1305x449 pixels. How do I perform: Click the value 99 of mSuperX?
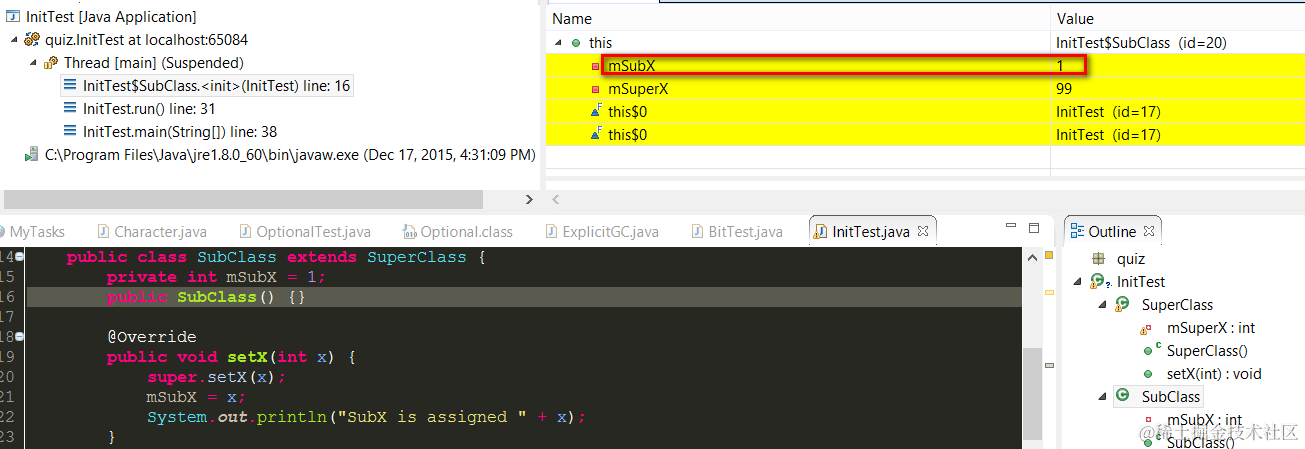click(1065, 88)
